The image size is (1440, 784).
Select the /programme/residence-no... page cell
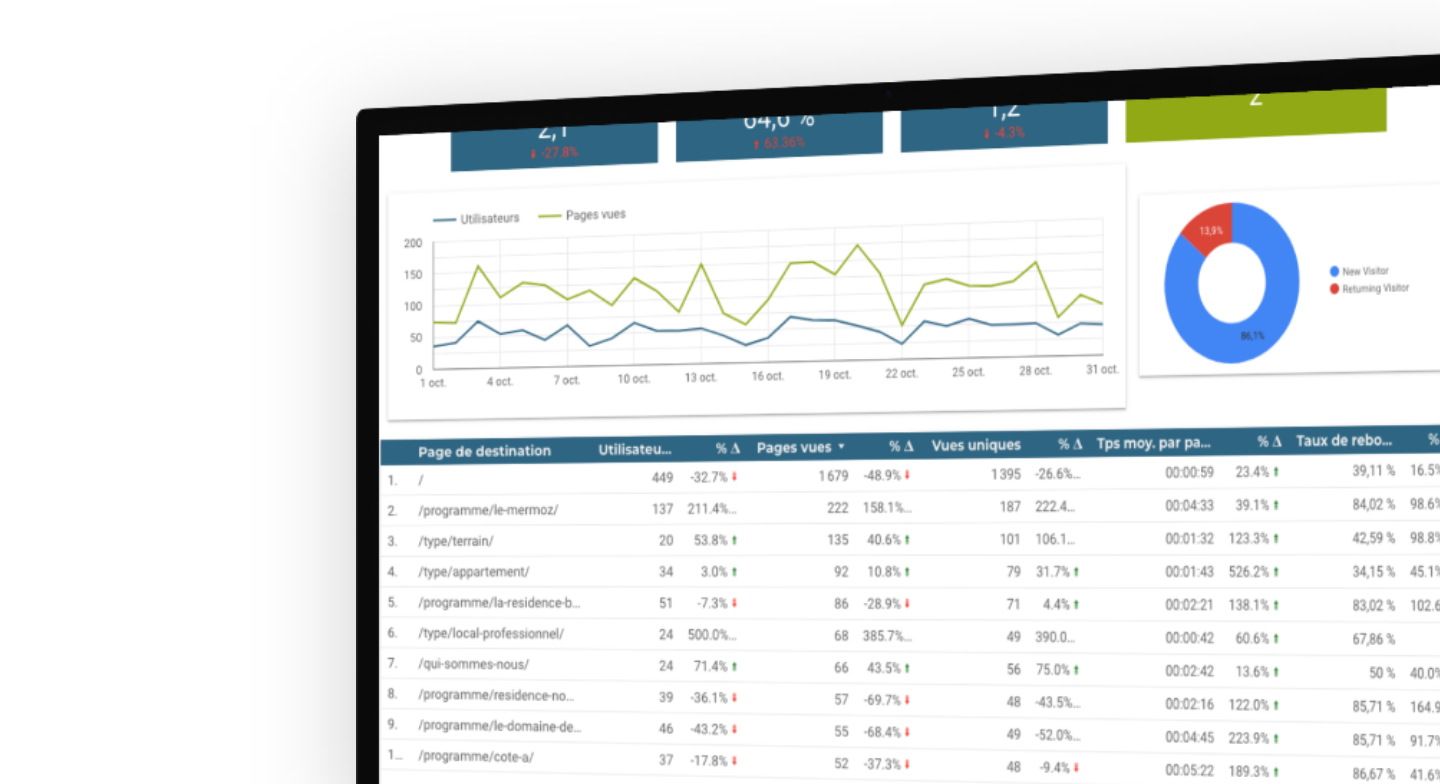pos(497,695)
